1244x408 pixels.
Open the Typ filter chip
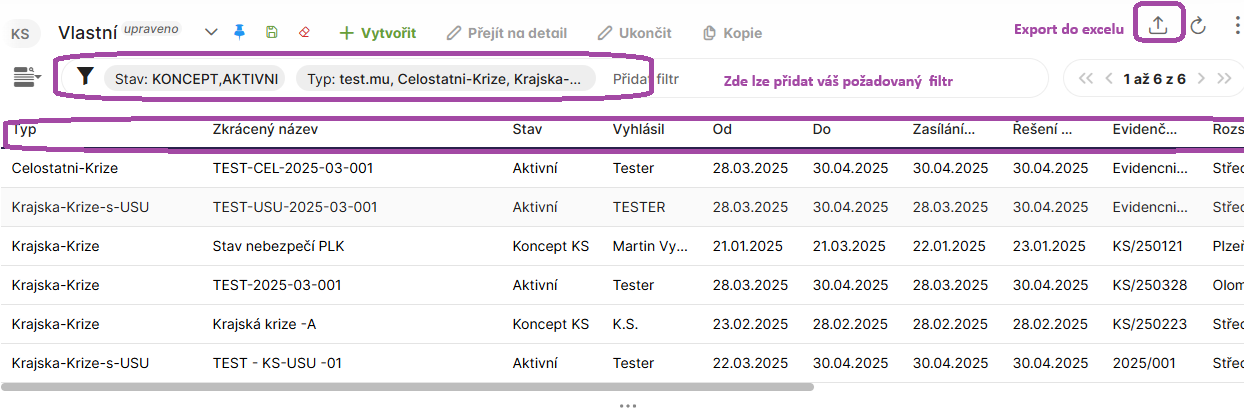click(x=445, y=78)
